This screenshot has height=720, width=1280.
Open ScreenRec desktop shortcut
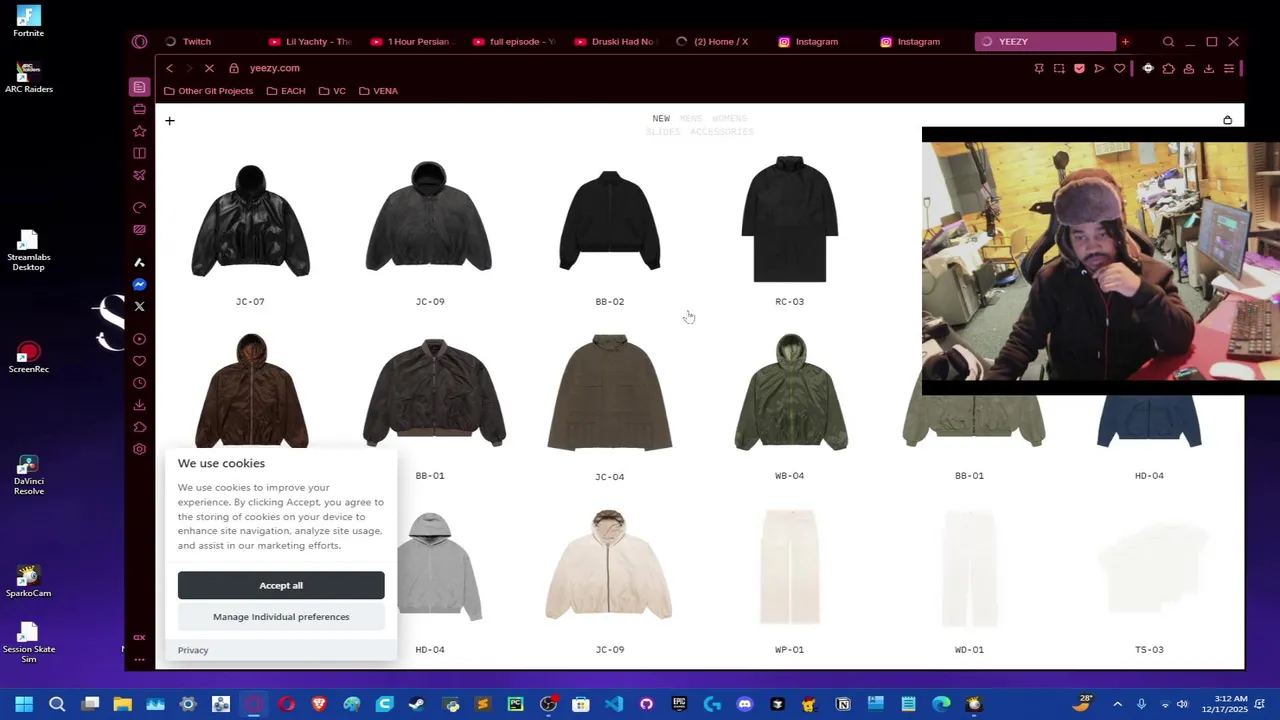(x=28, y=358)
